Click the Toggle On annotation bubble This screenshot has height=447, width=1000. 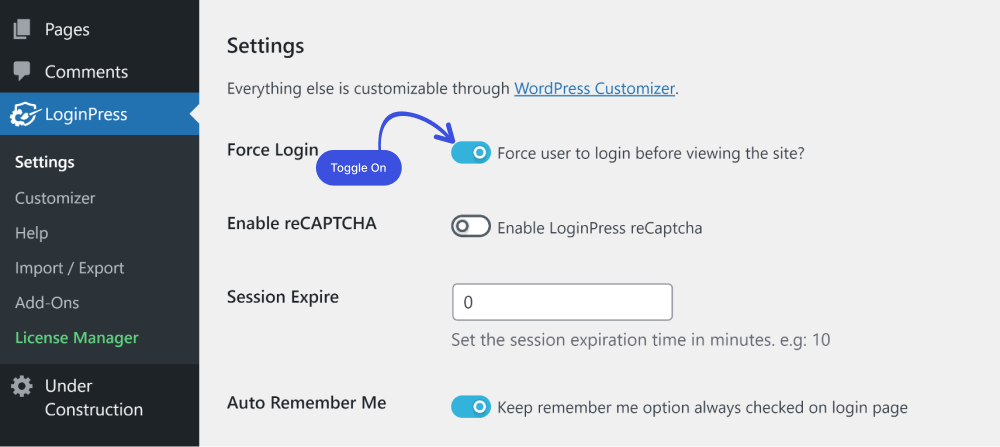(x=358, y=168)
